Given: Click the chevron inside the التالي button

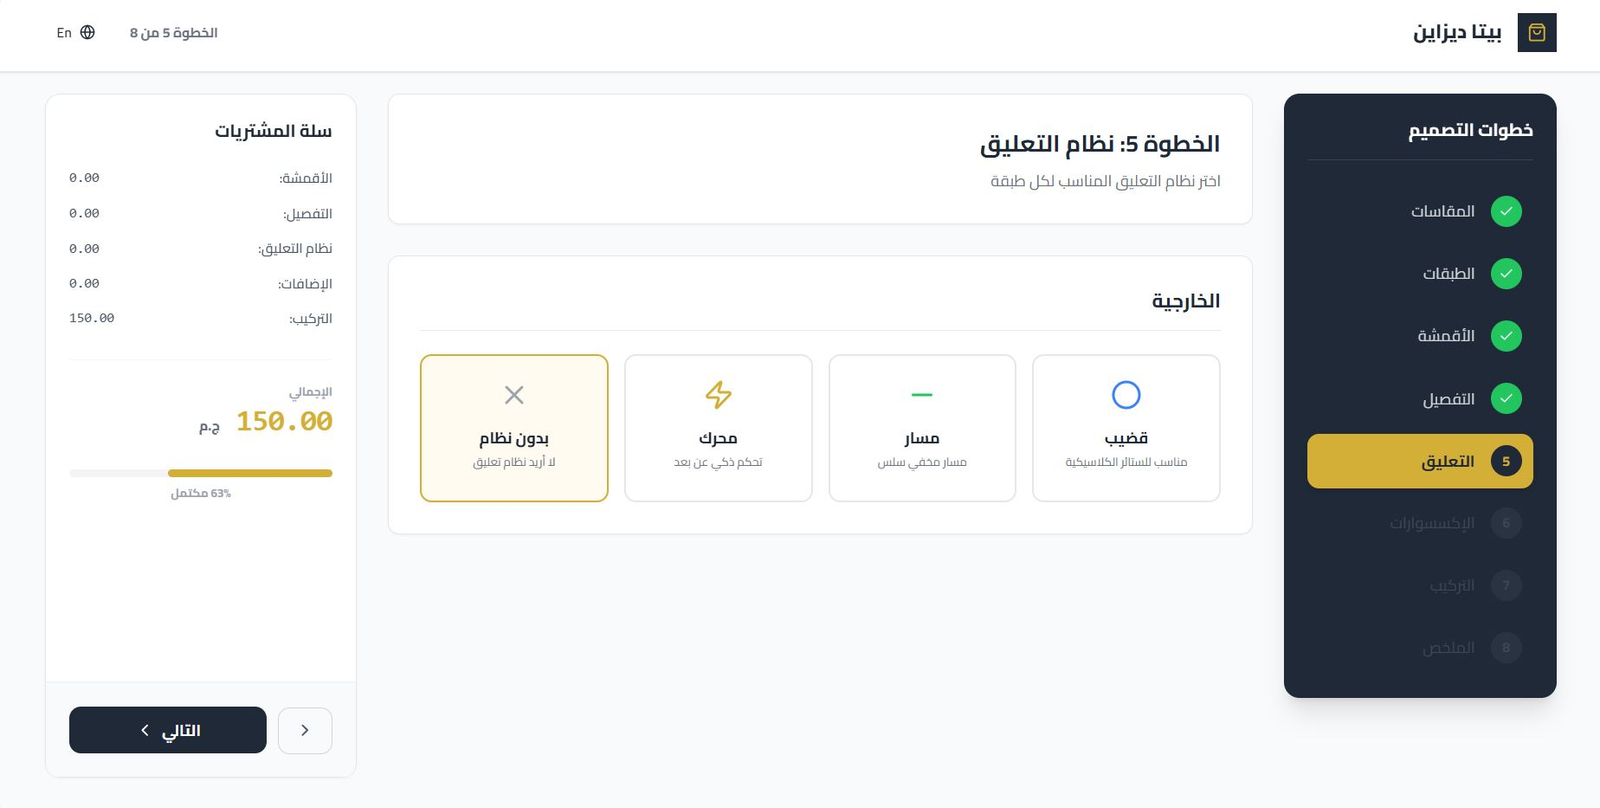Looking at the screenshot, I should click(x=144, y=730).
